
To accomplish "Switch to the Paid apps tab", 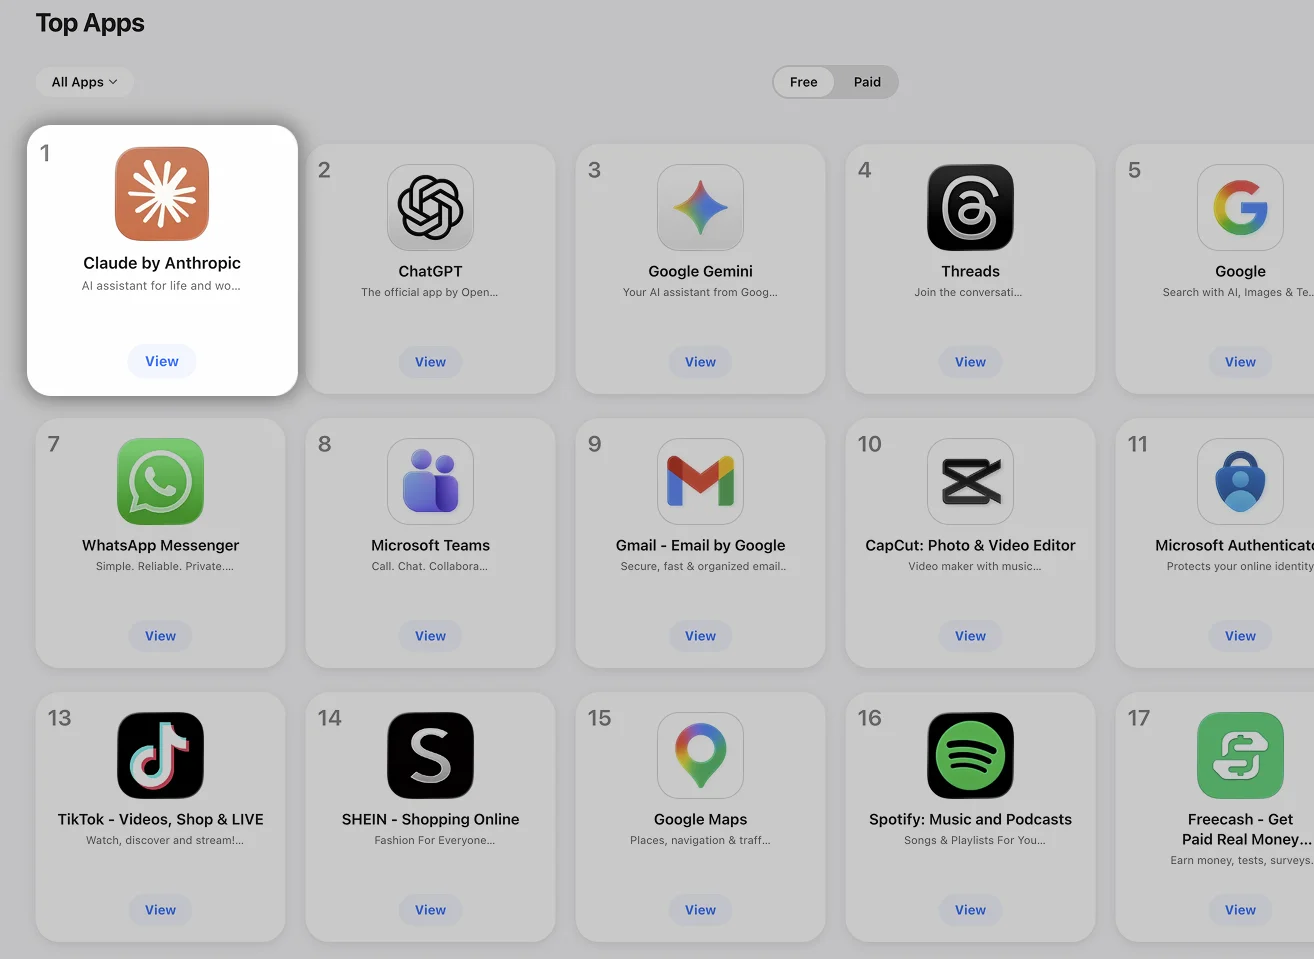I will [x=867, y=82].
